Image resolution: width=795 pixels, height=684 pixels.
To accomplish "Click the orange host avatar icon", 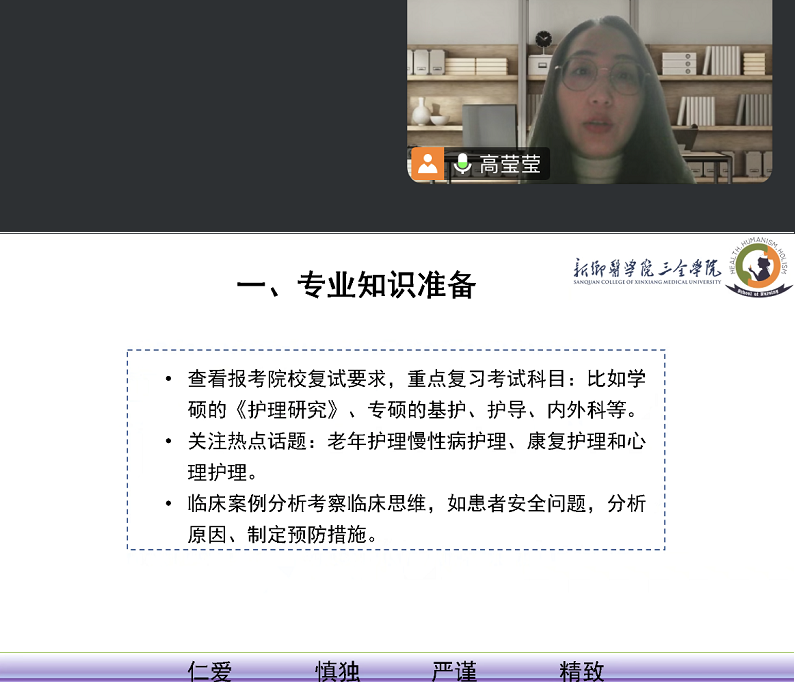I will click(x=428, y=164).
